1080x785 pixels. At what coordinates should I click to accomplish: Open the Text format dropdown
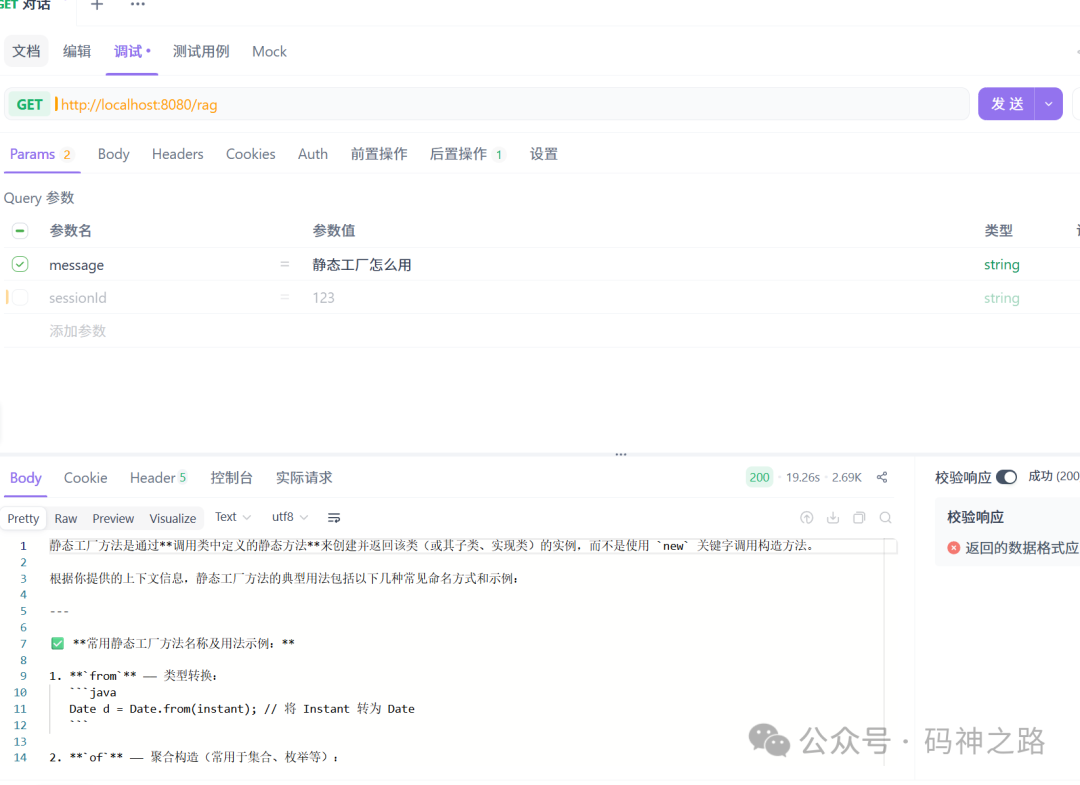coord(232,518)
